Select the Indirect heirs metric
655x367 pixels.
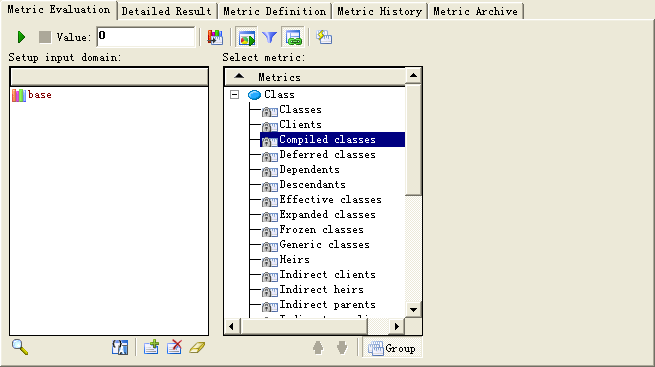click(x=322, y=290)
